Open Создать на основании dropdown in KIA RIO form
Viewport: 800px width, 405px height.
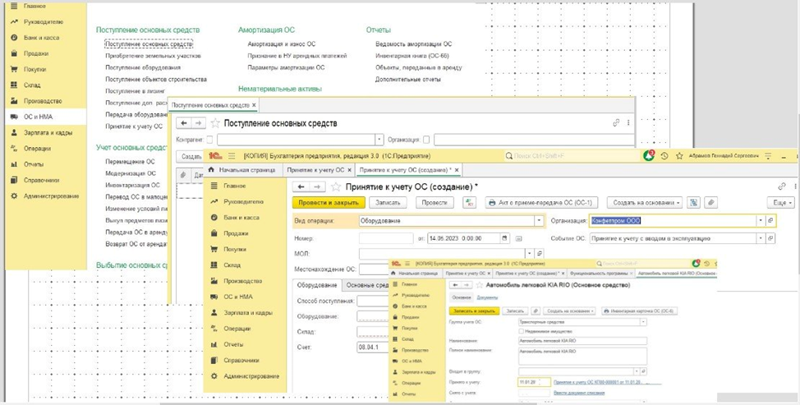569,311
